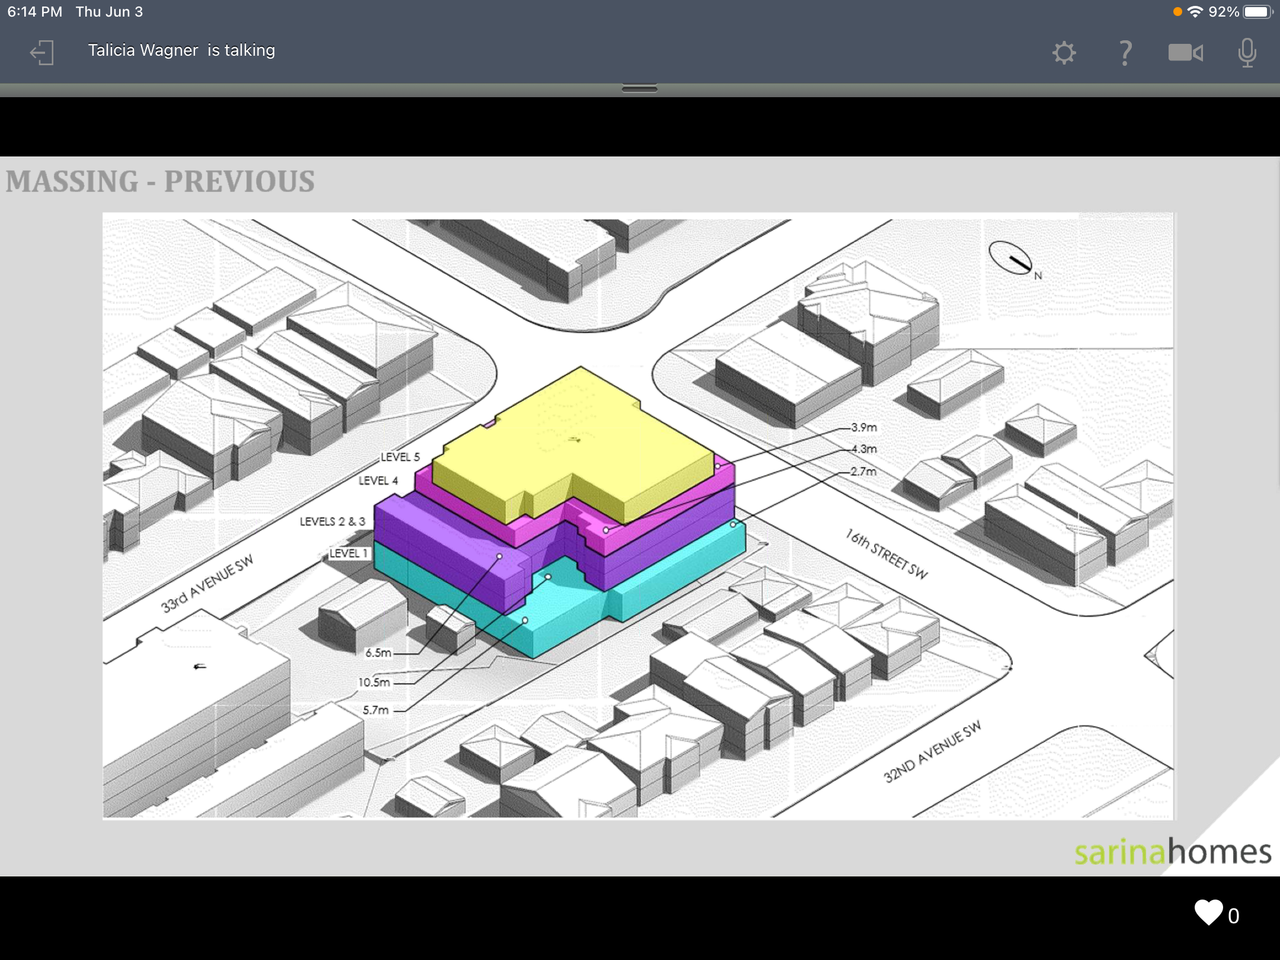Tap the leave meeting exit icon
This screenshot has width=1280, height=960.
pyautogui.click(x=41, y=52)
